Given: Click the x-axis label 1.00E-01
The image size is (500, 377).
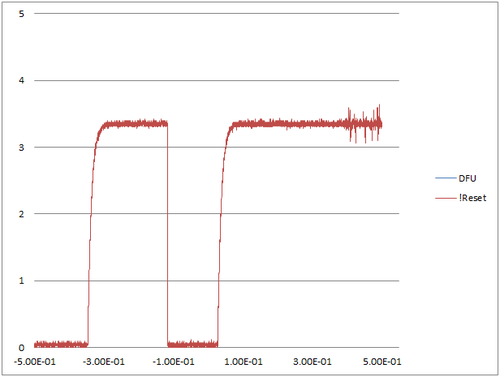Looking at the screenshot, I should click(243, 362).
